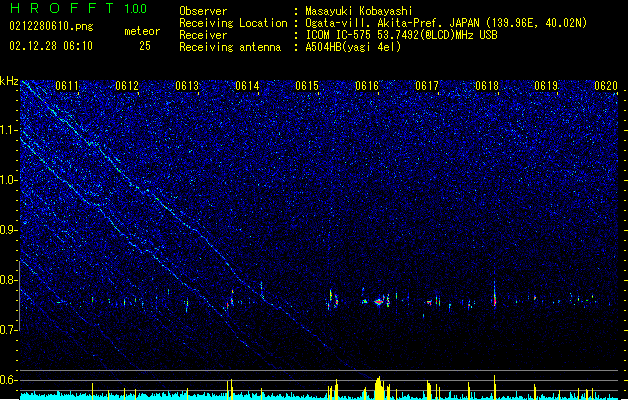Click time marker 0611
Viewport: 629px width, 400px height.
(x=67, y=86)
